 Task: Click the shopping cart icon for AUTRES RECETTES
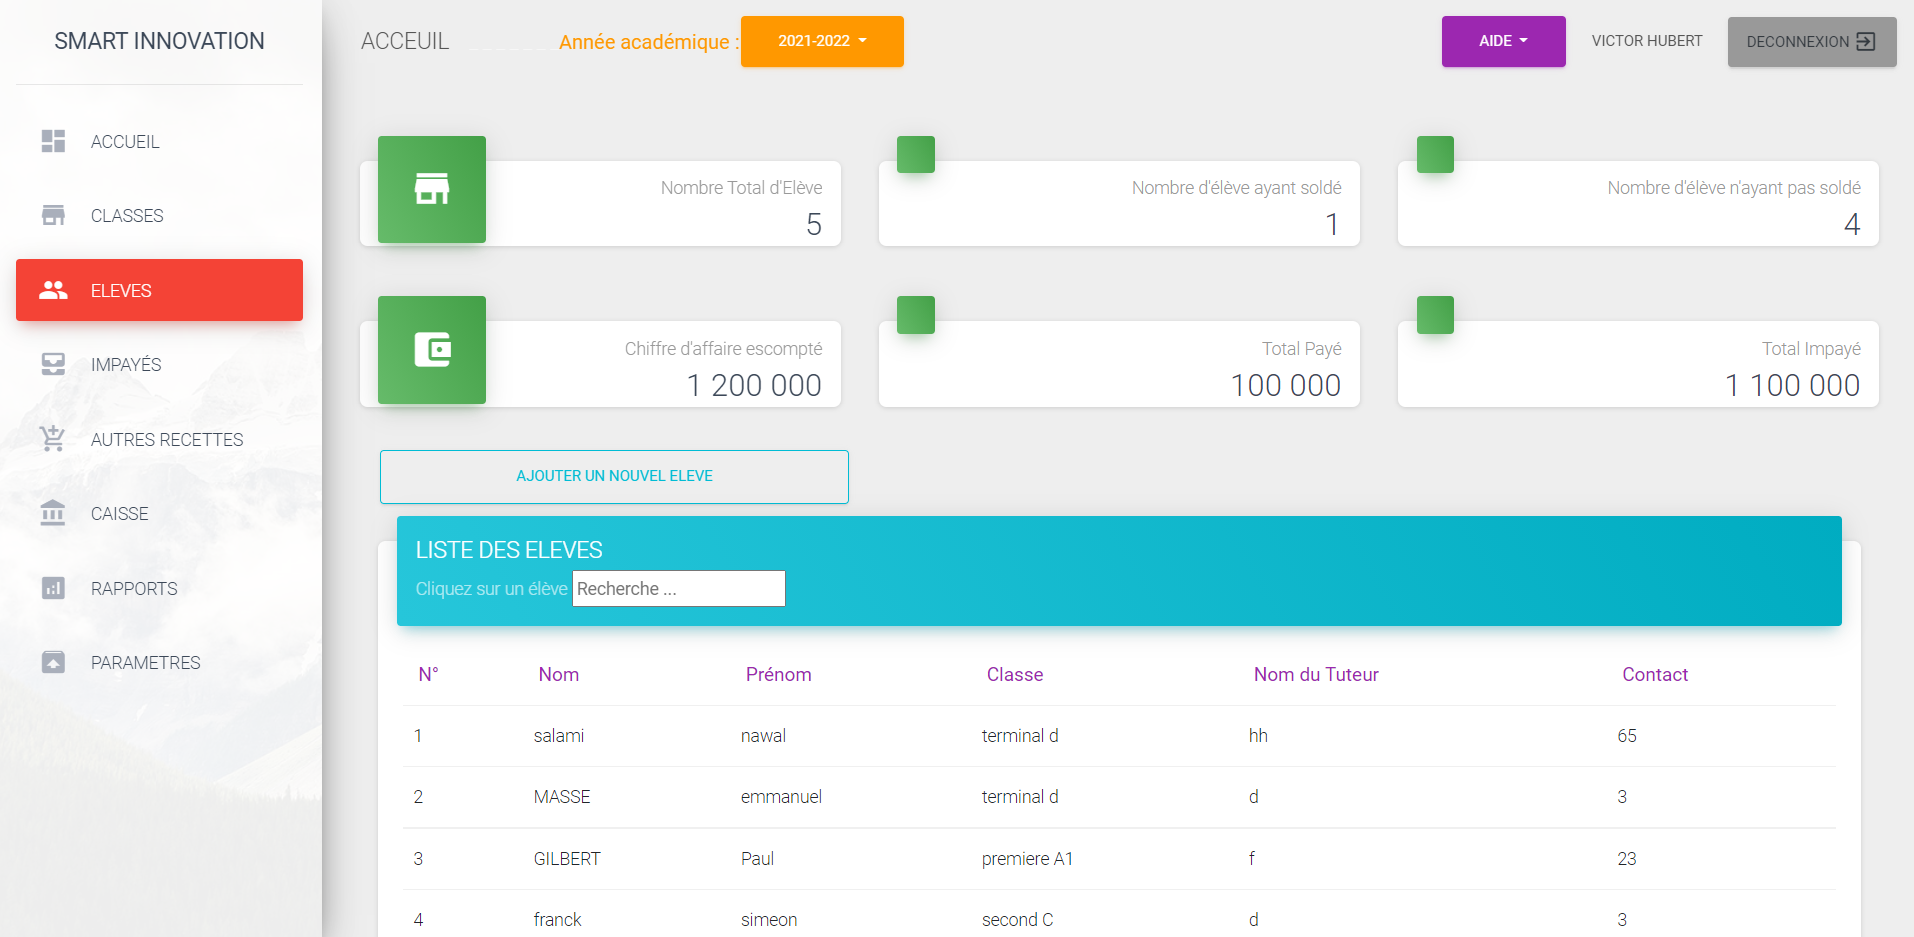53,439
